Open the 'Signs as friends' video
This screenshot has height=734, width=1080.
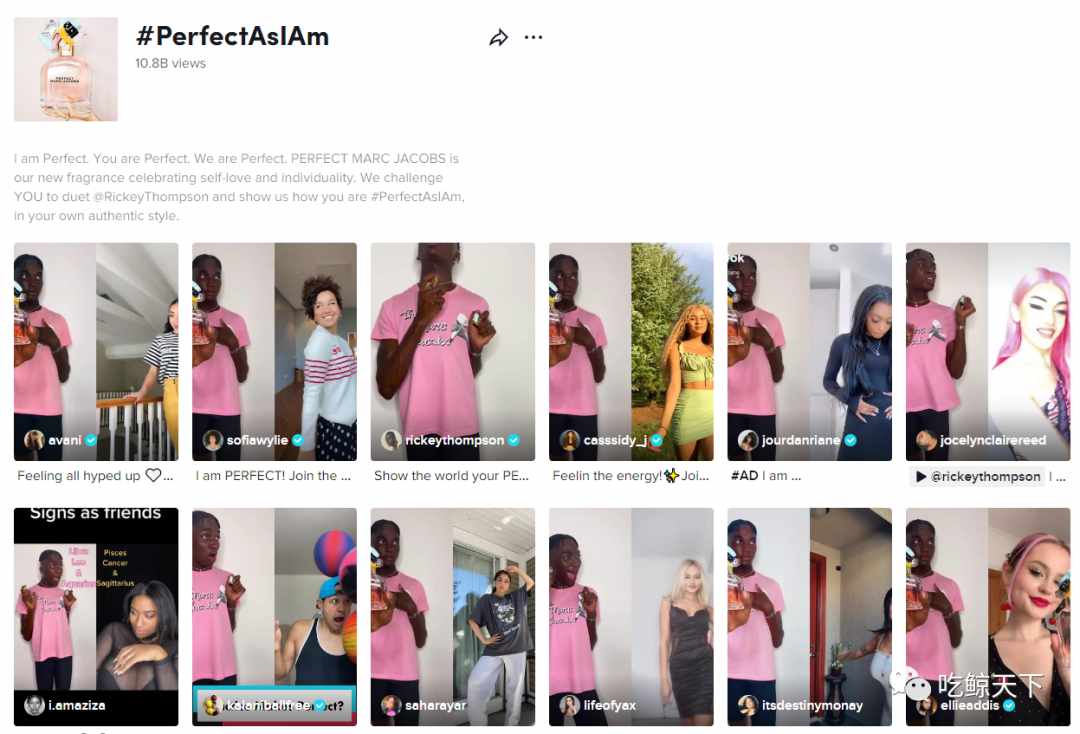(x=96, y=617)
